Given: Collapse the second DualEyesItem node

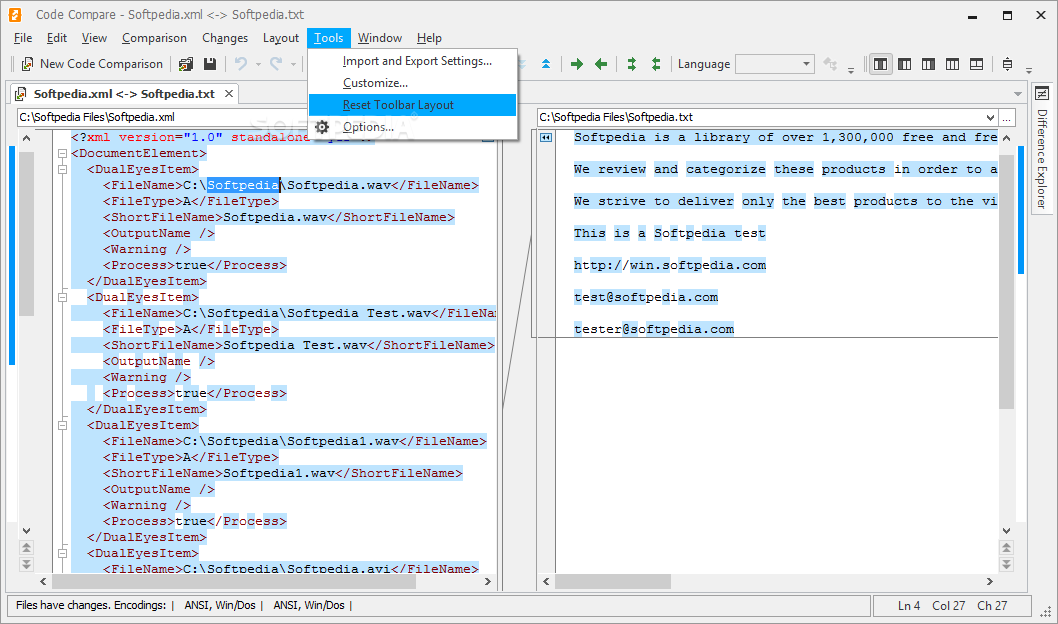Looking at the screenshot, I should [62, 297].
